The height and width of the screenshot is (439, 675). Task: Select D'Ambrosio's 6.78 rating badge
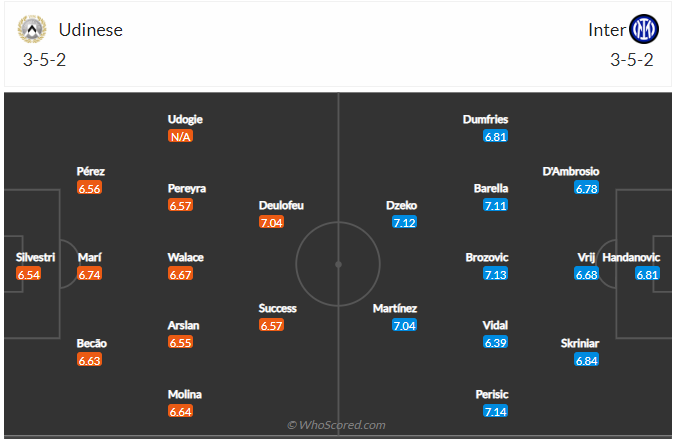coord(587,188)
